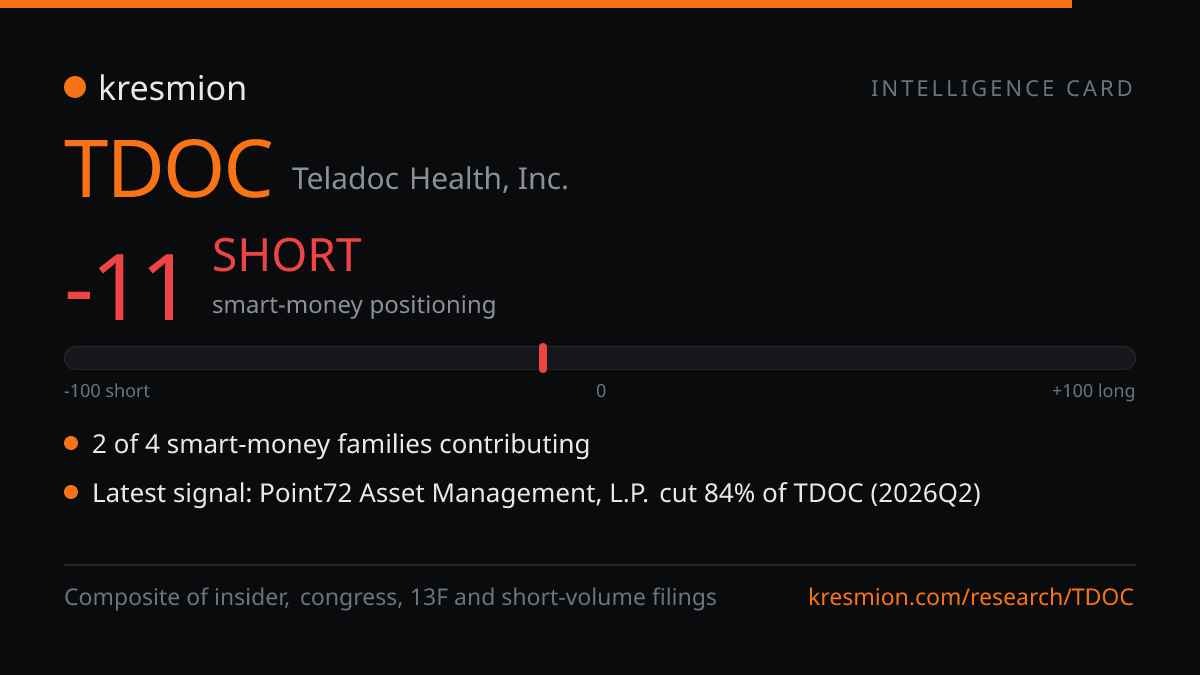Screen dimensions: 1200x675
Task: Click the INTELLIGENCE CARD label
Action: pos(1002,89)
